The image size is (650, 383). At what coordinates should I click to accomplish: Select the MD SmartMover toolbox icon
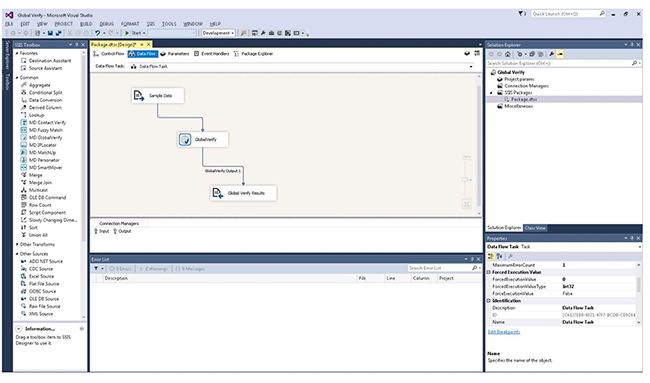[24, 167]
